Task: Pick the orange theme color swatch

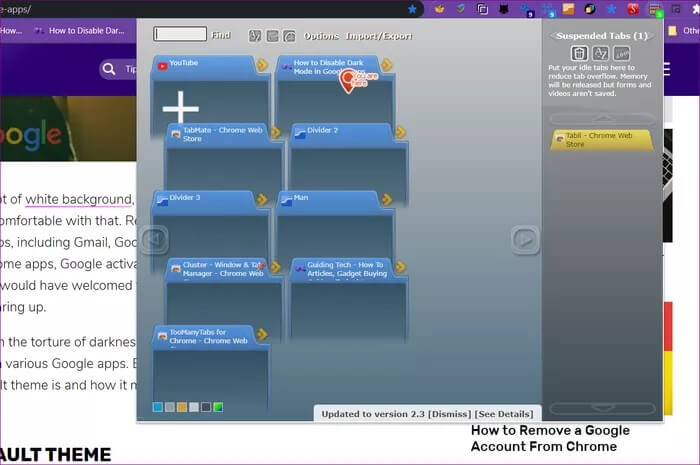Action: tap(182, 407)
